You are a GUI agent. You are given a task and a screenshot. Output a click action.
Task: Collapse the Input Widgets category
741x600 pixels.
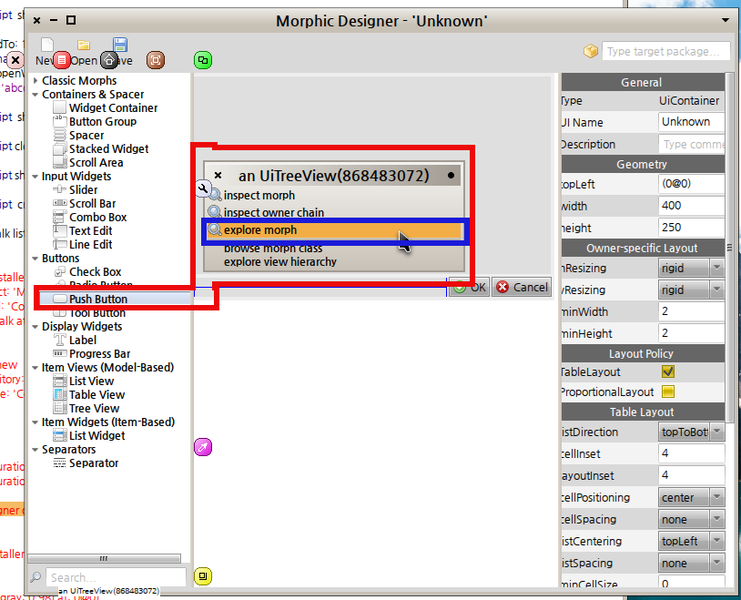tap(36, 177)
